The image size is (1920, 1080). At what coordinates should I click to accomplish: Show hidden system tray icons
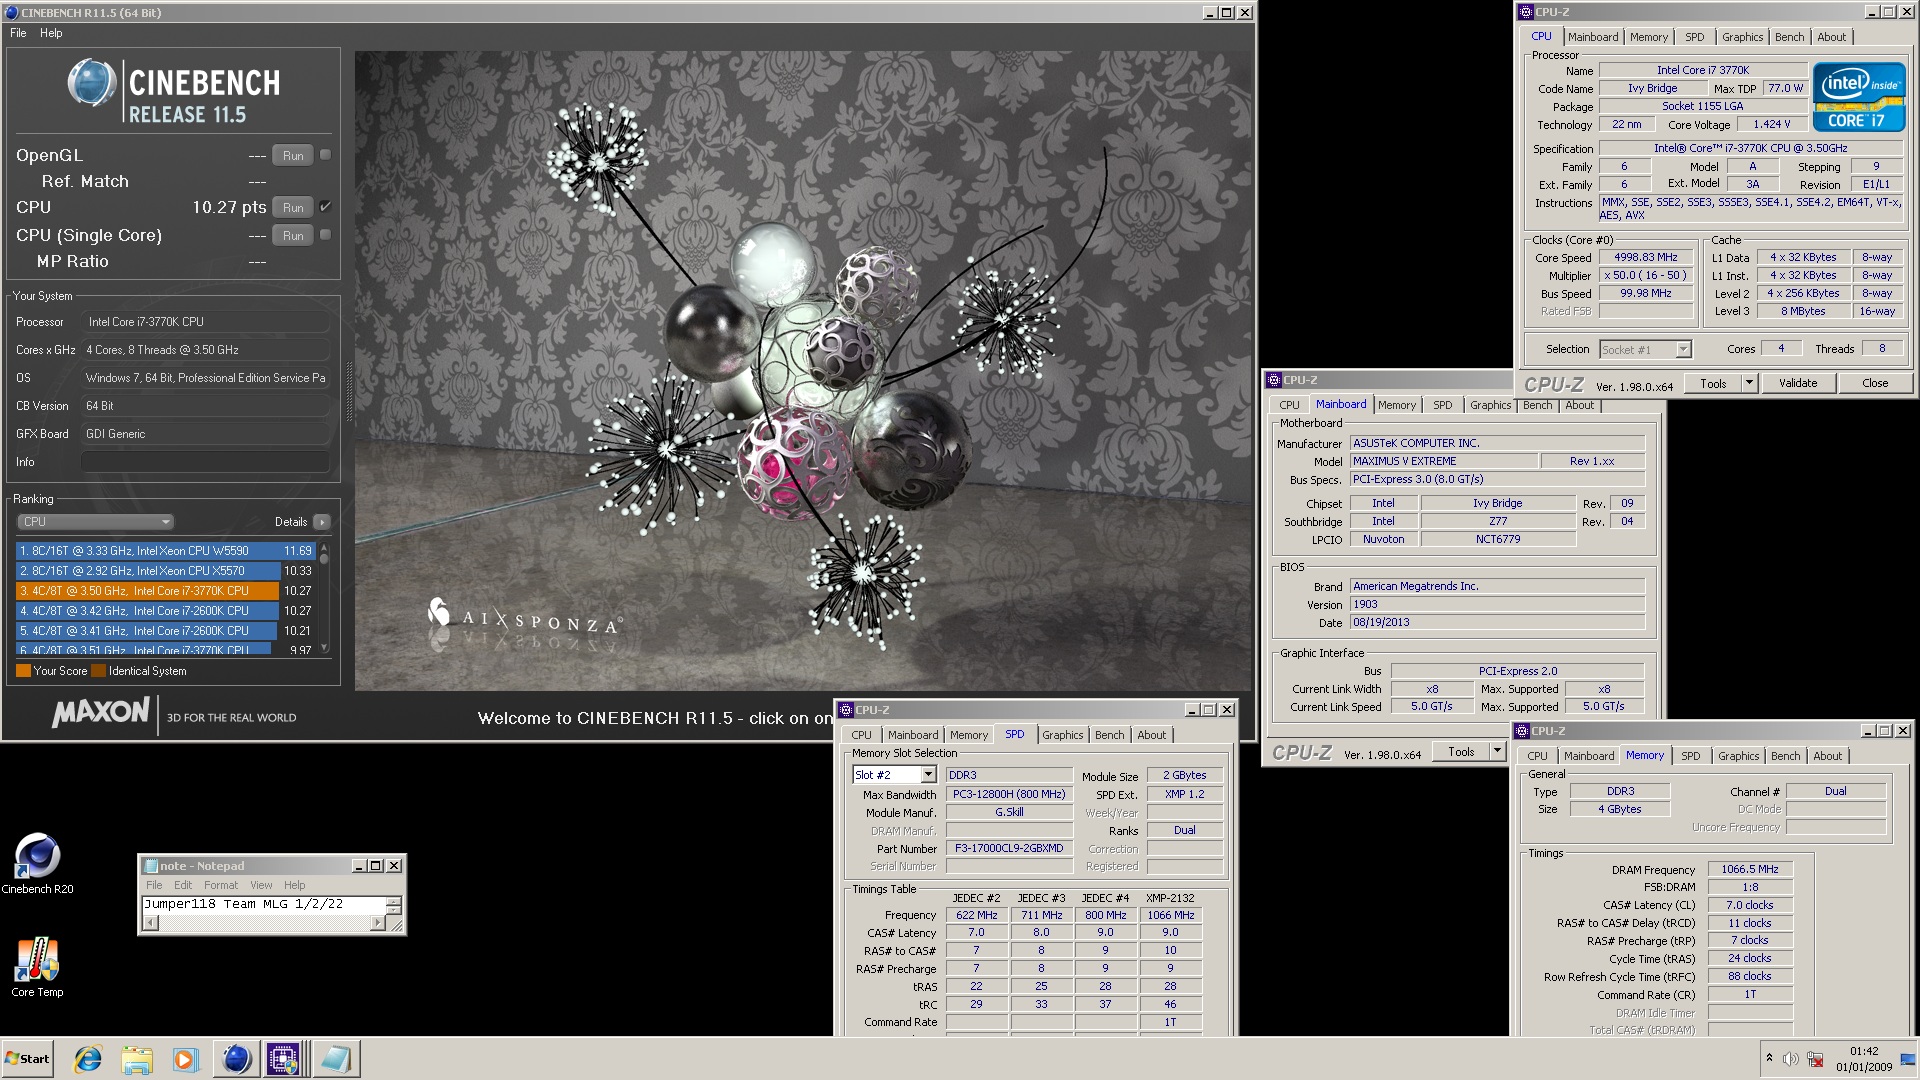pos(1769,1058)
